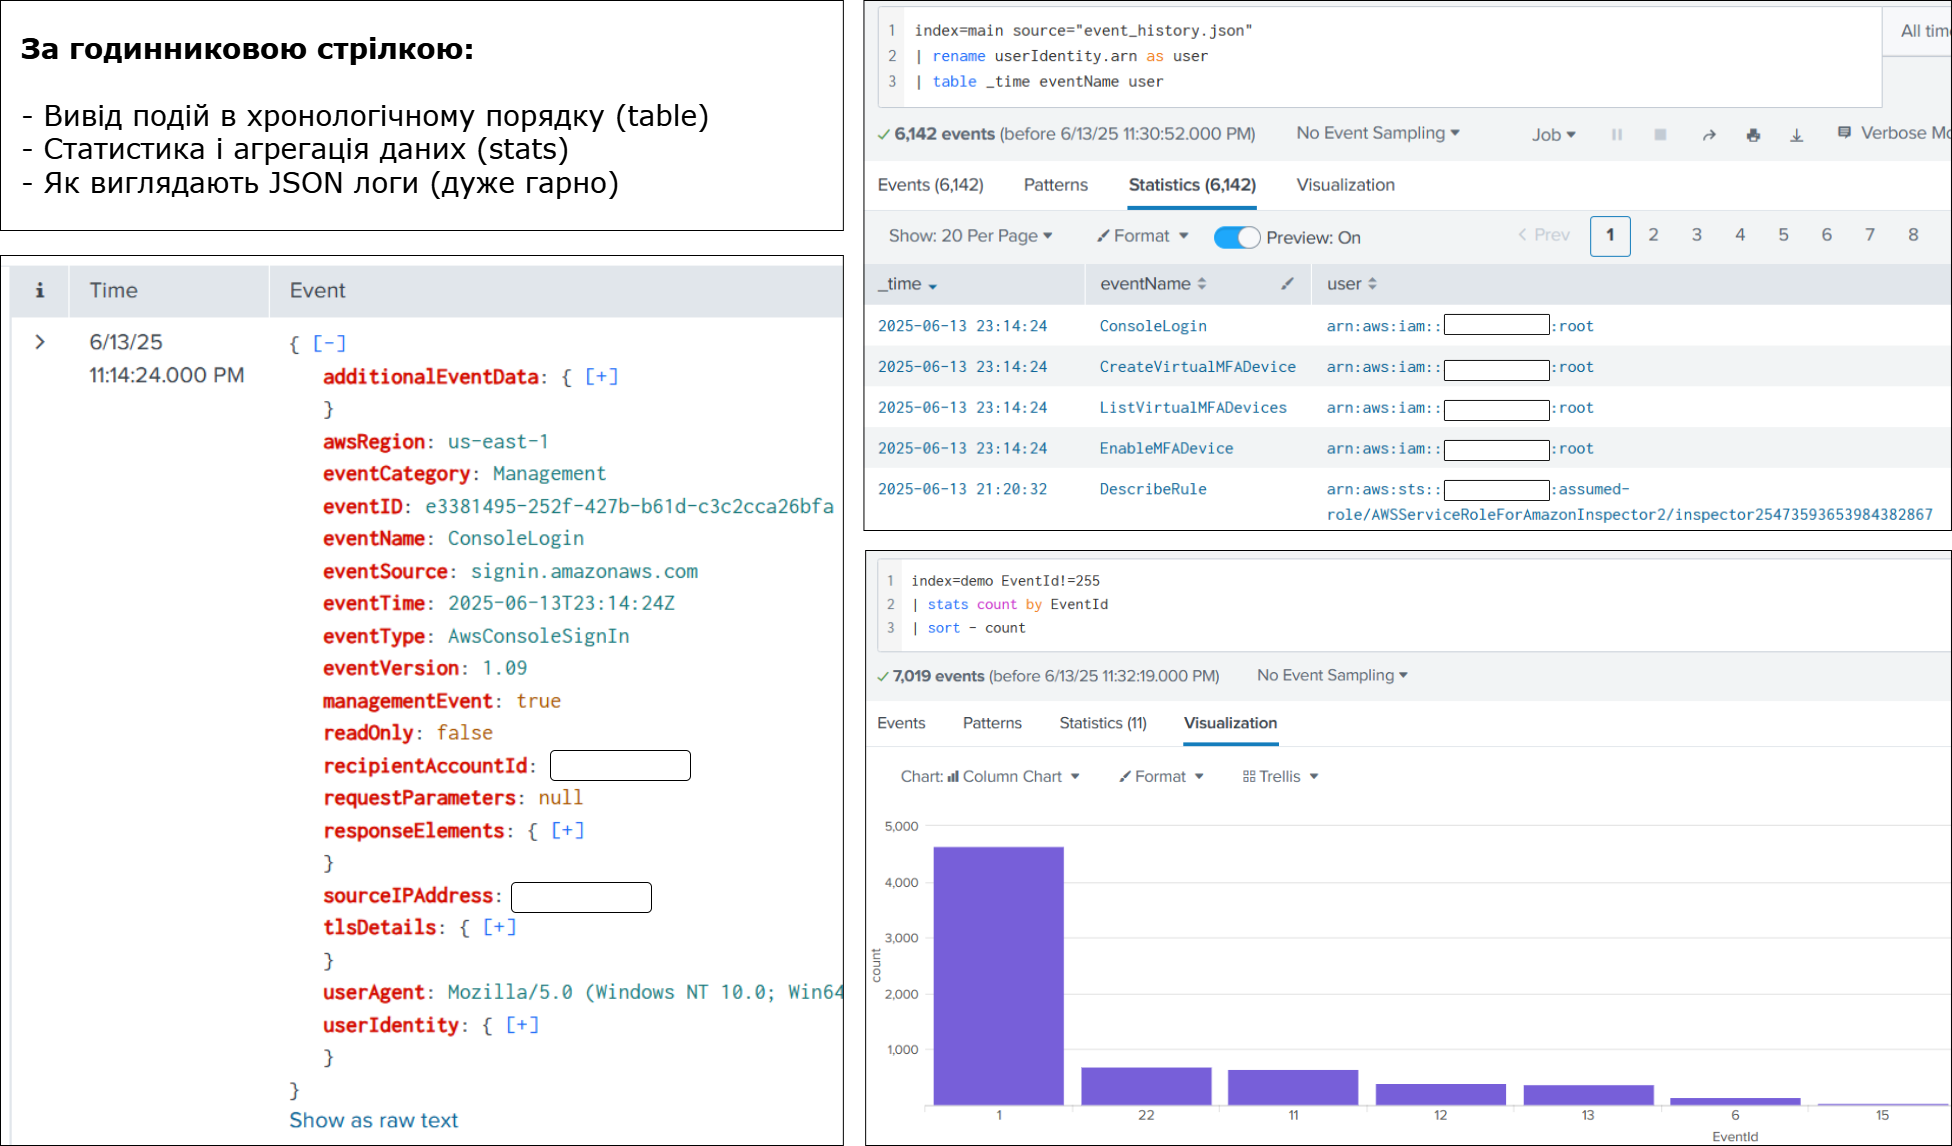This screenshot has height=1146, width=1952.
Task: Click the bar for EventId 22
Action: tap(1146, 1086)
